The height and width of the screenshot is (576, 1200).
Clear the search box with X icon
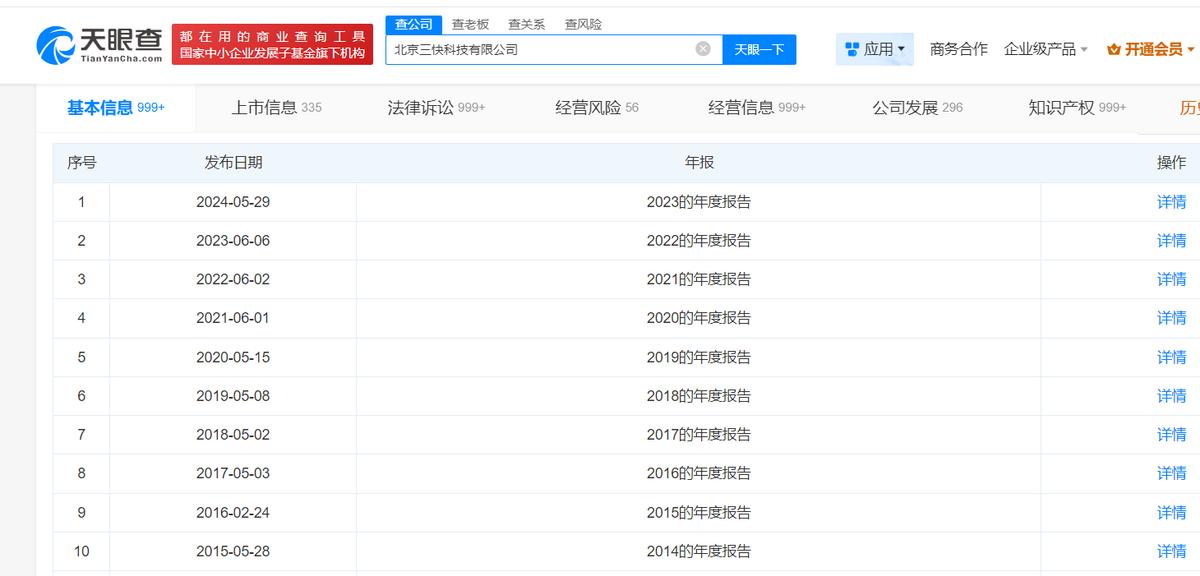tap(703, 49)
